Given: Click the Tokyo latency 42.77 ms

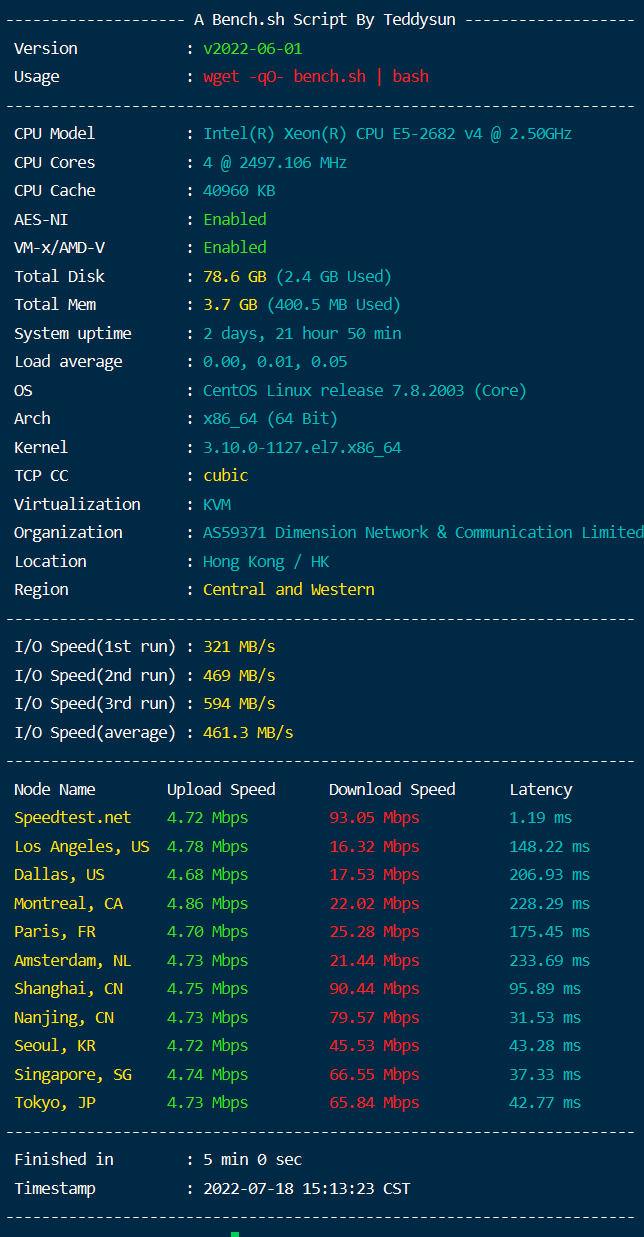Looking at the screenshot, I should pyautogui.click(x=545, y=1102).
